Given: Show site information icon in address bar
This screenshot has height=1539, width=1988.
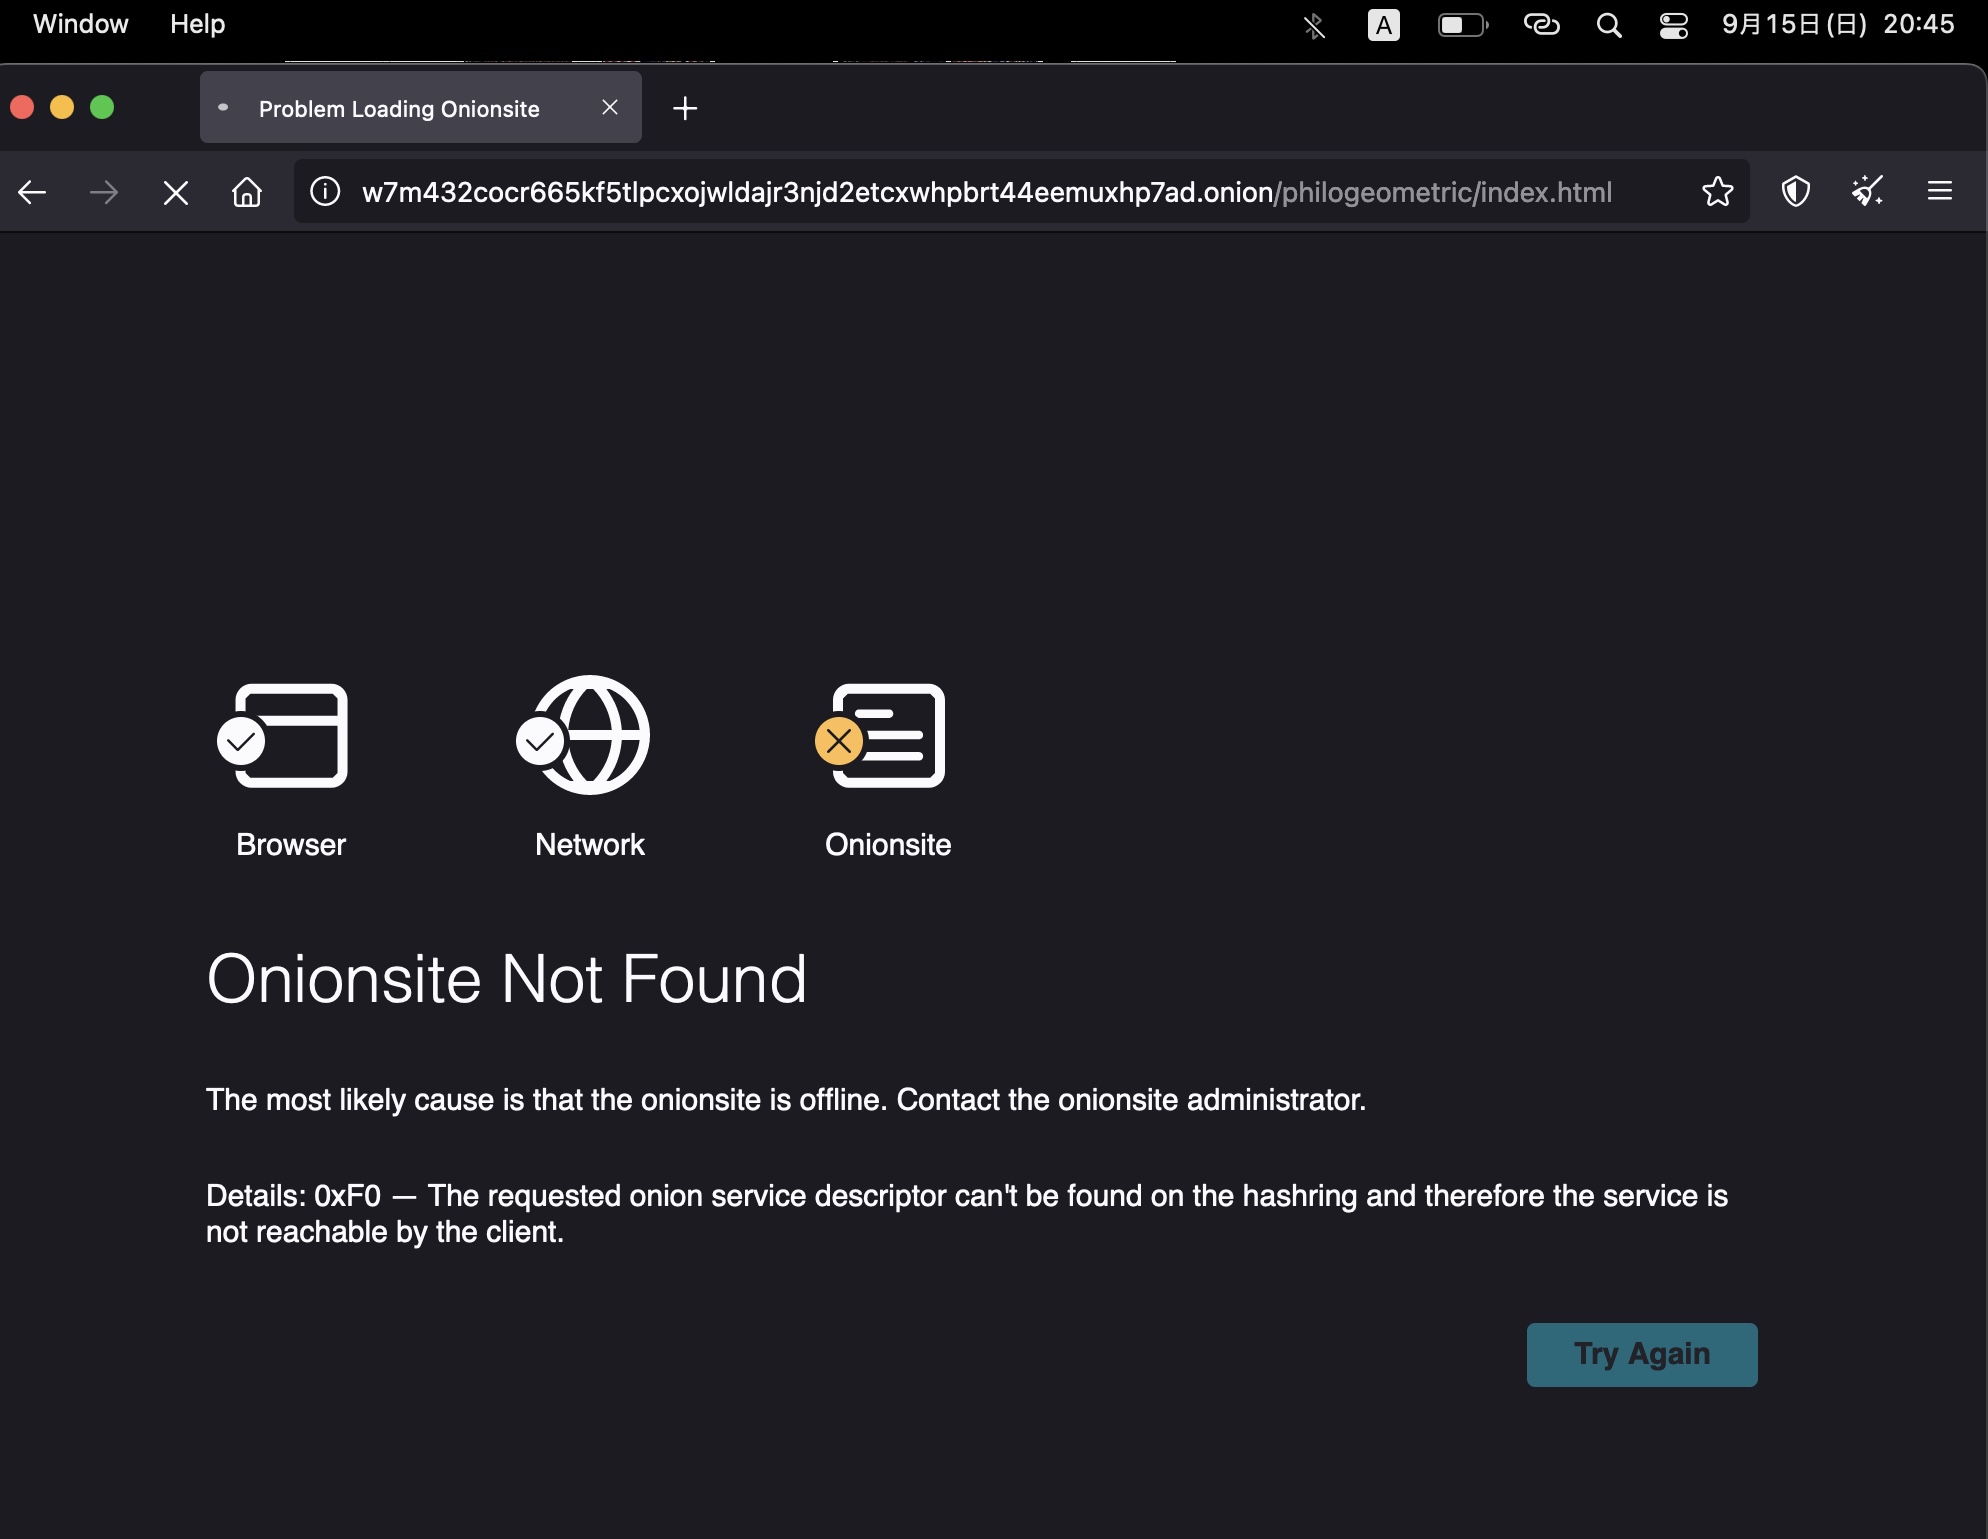Looking at the screenshot, I should 325,191.
